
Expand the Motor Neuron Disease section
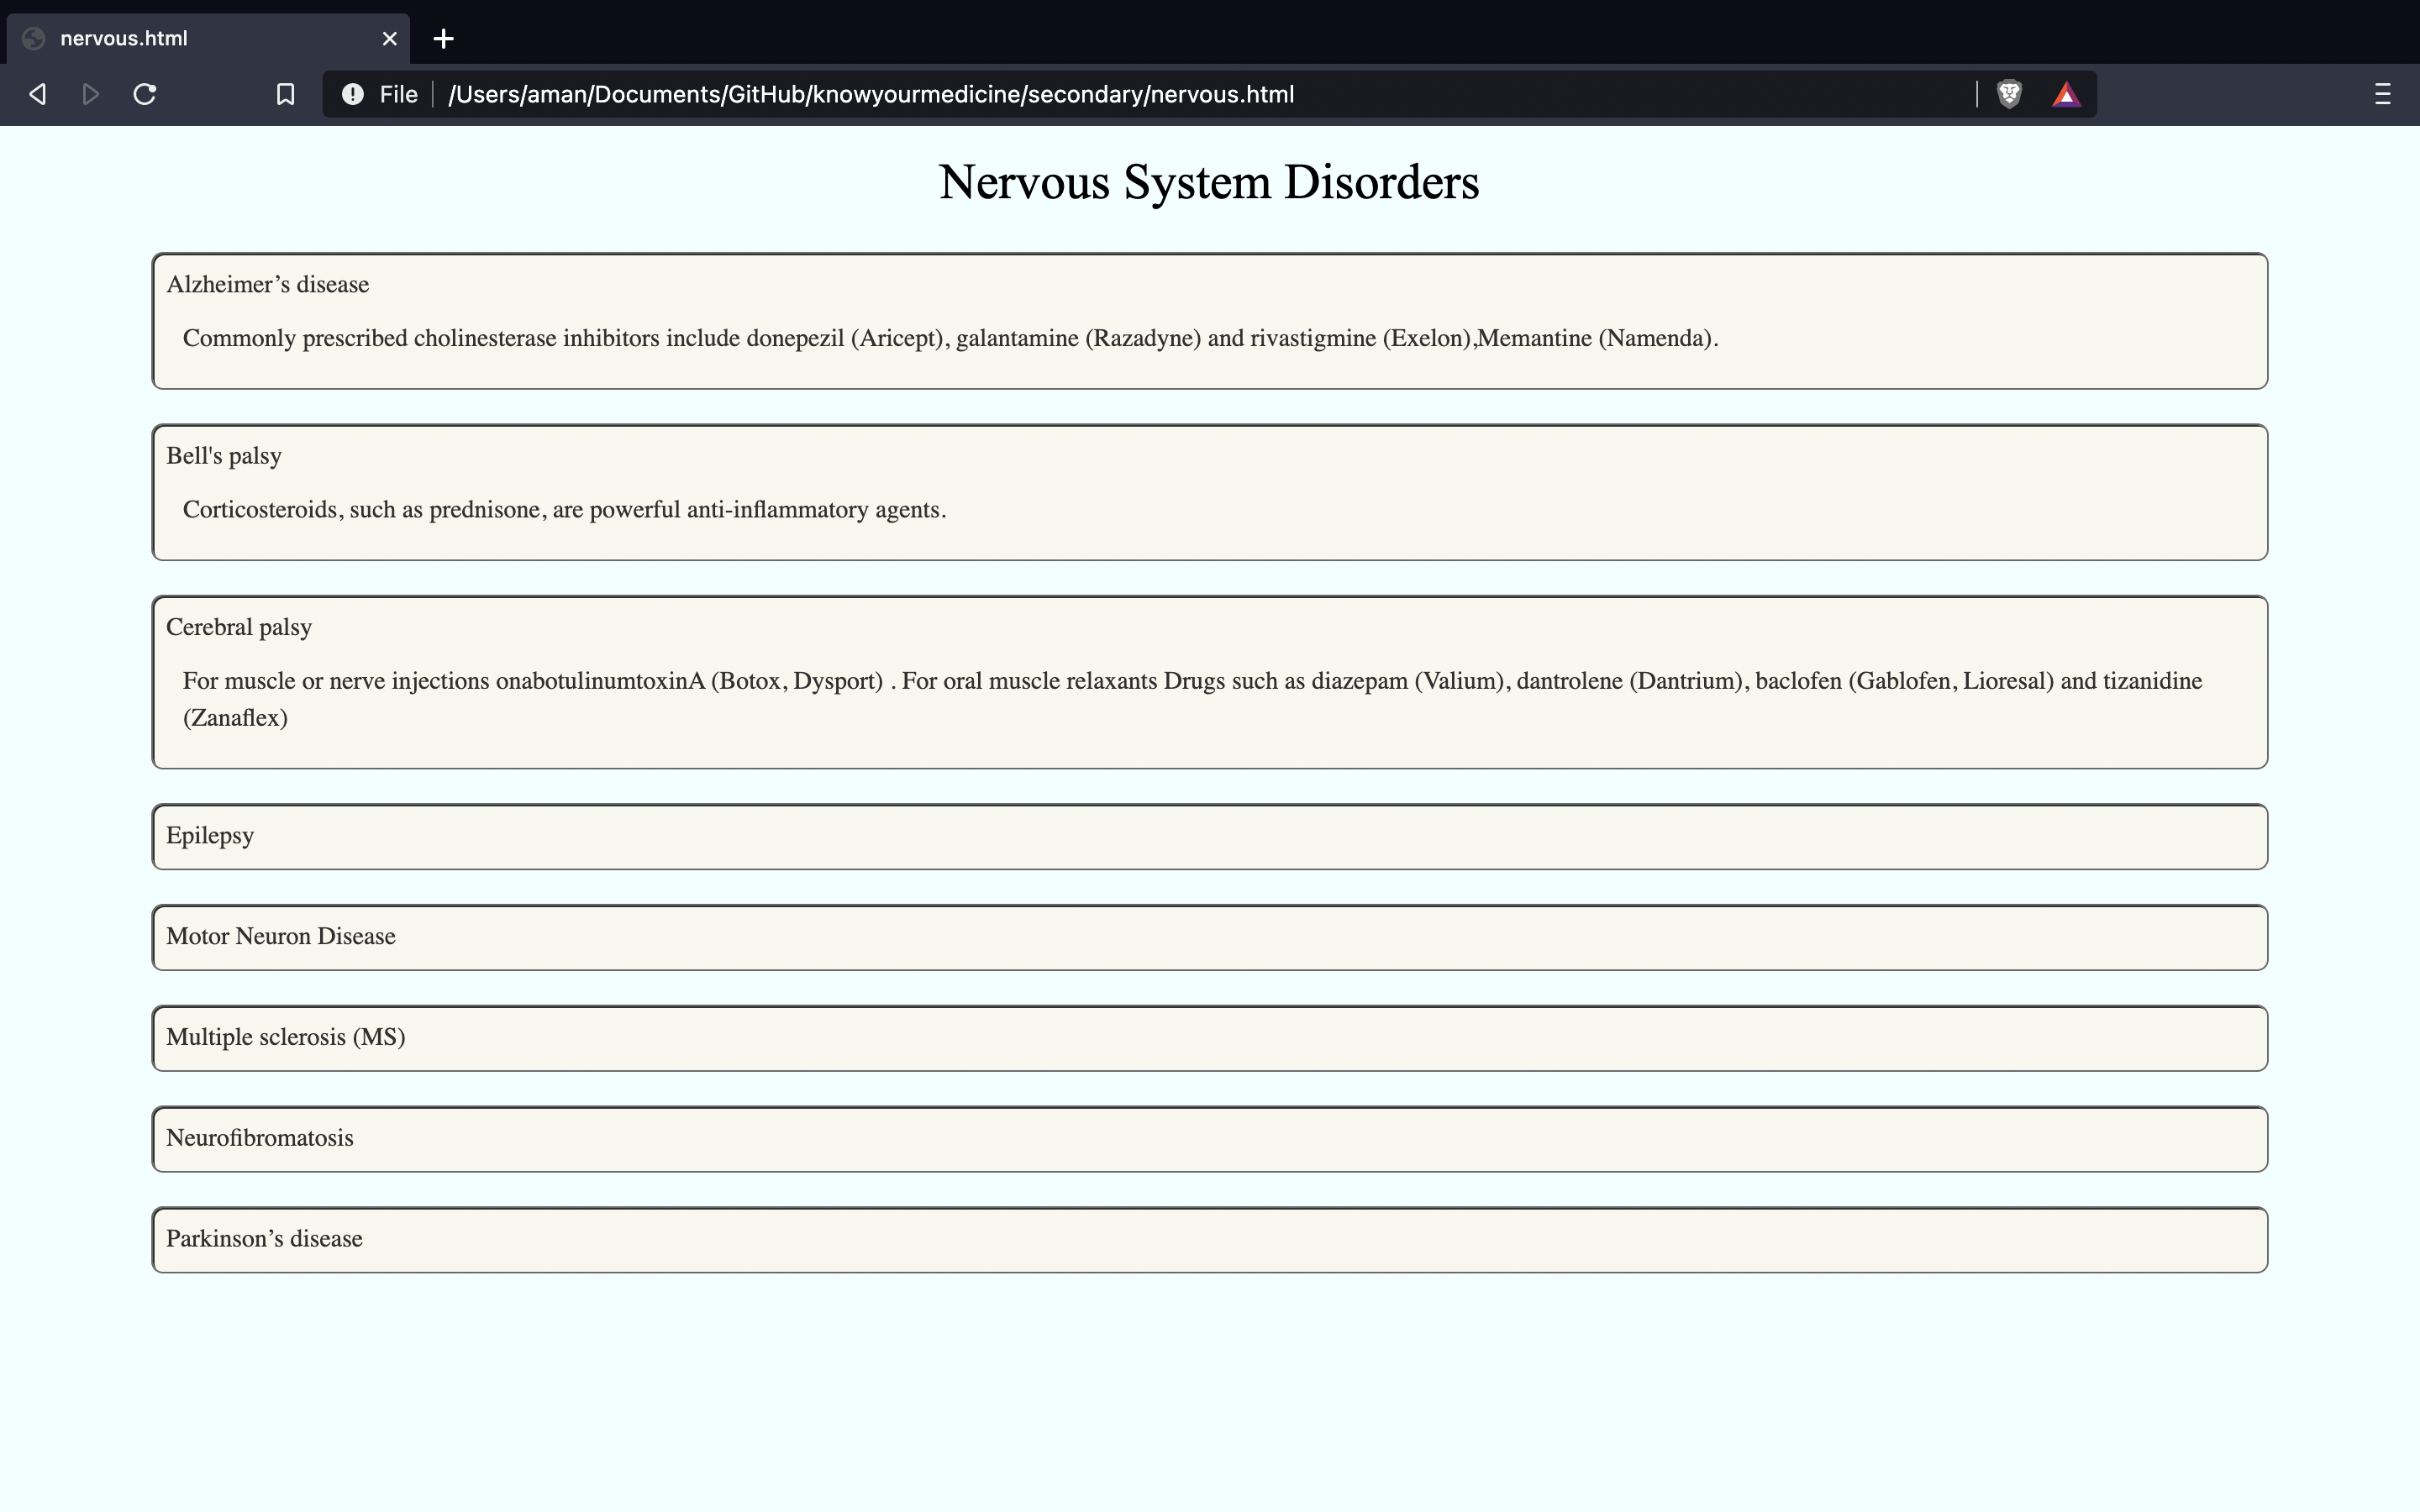tap(281, 937)
